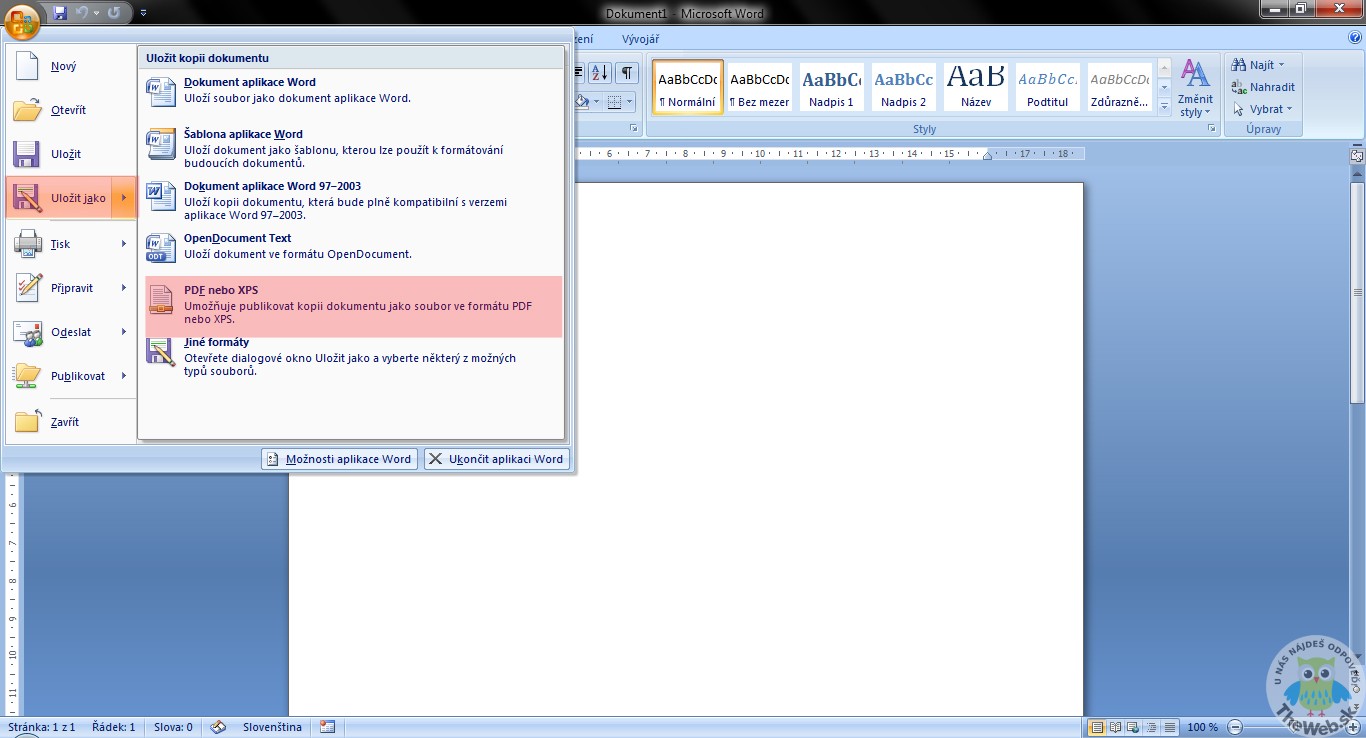Select Tisk in the Office menu
This screenshot has width=1366, height=738.
pyautogui.click(x=60, y=244)
